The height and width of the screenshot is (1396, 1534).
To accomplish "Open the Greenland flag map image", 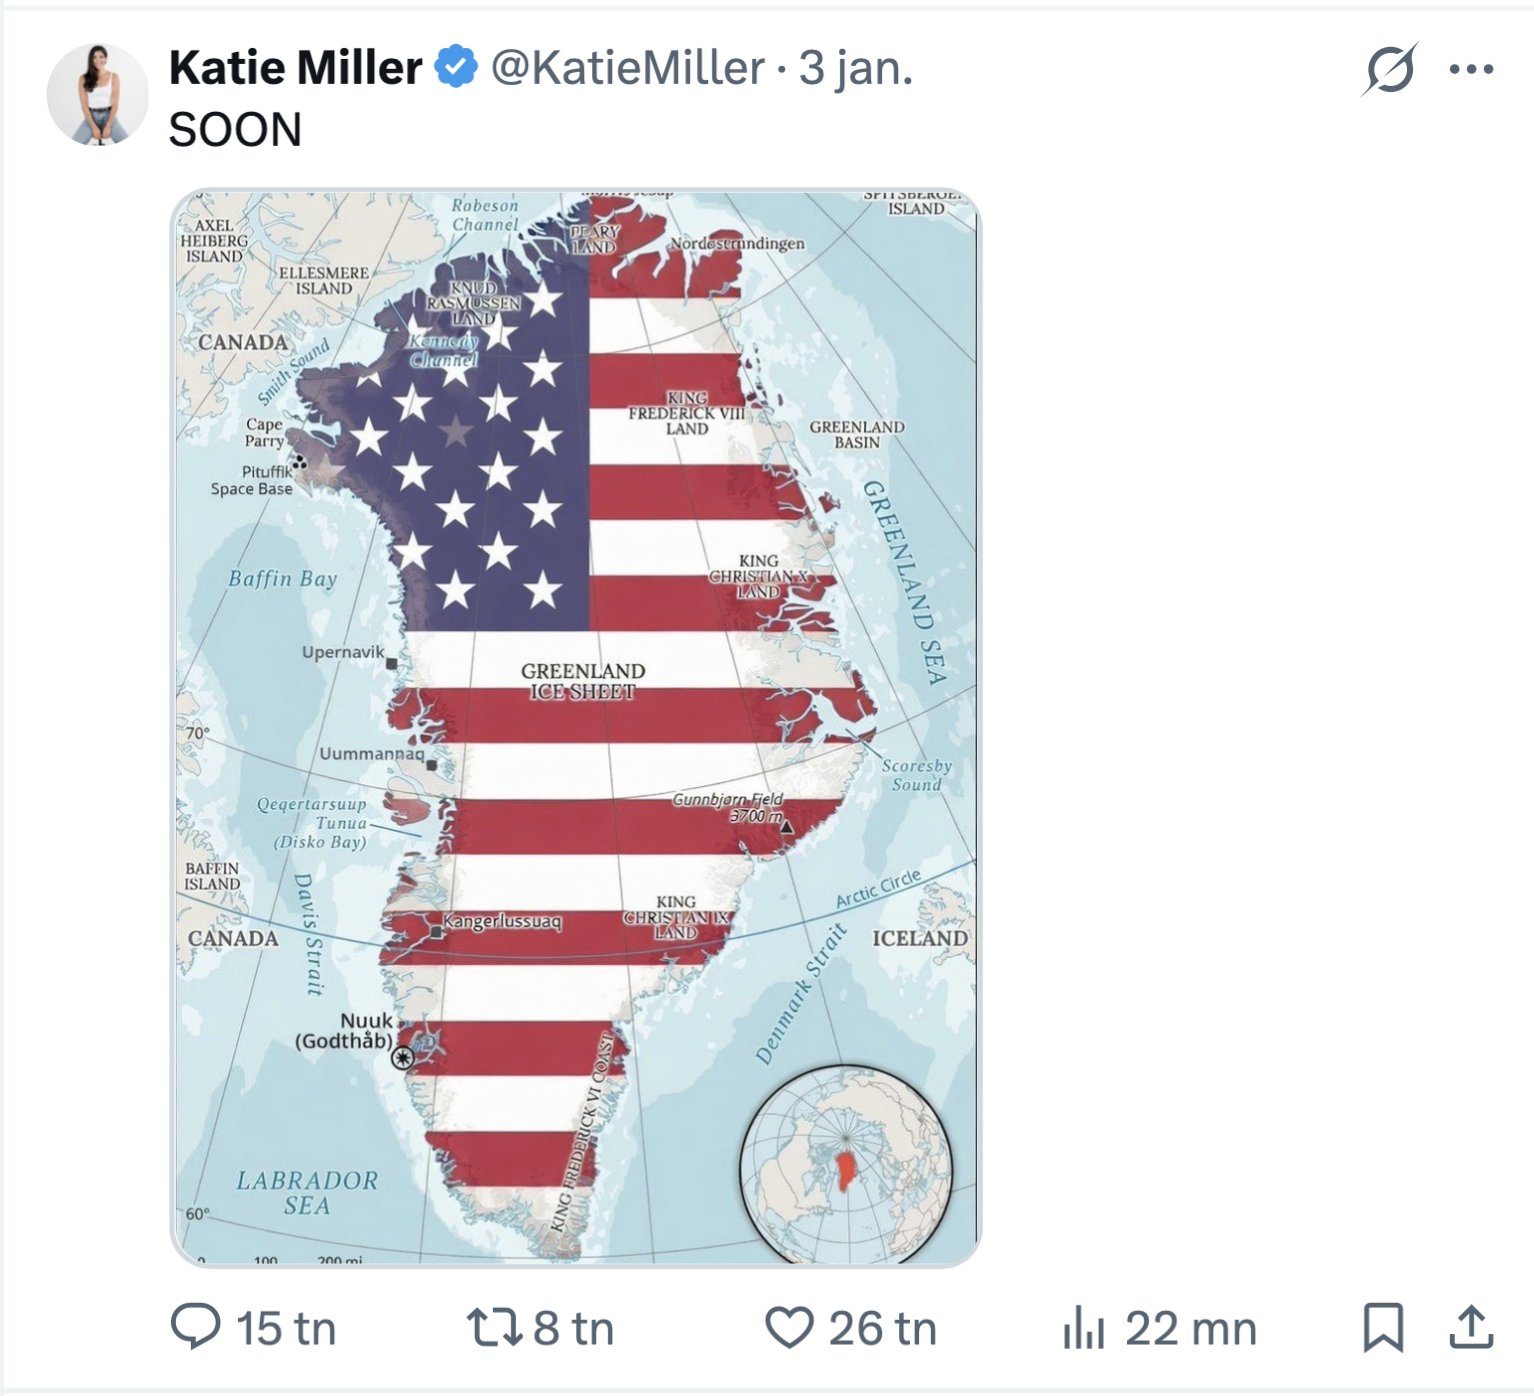I will tap(576, 727).
